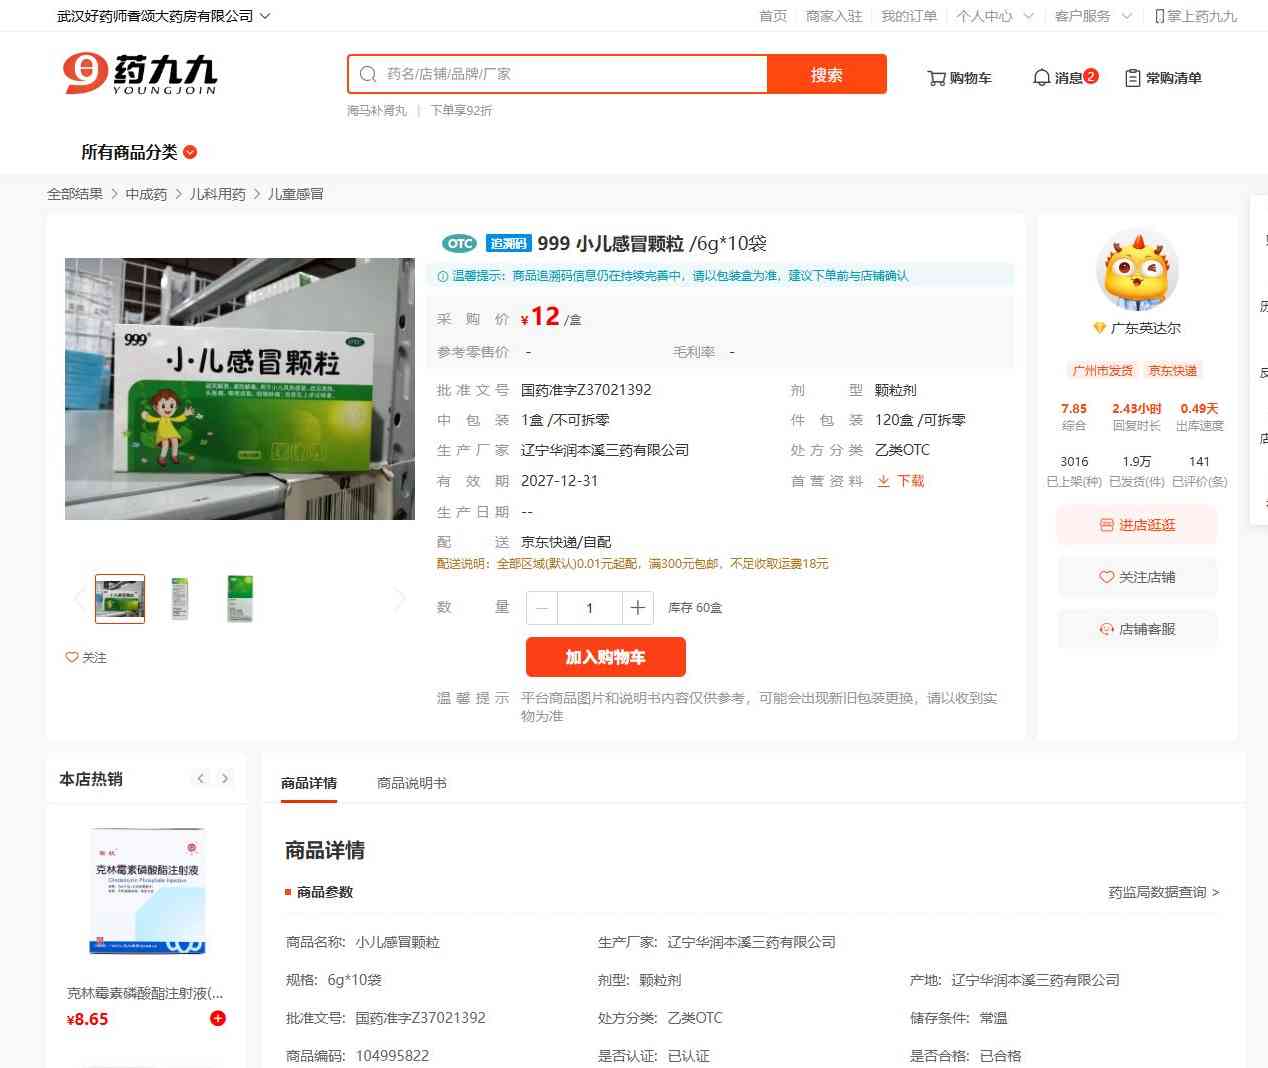Open the frequent purchase list icon

point(1132,78)
